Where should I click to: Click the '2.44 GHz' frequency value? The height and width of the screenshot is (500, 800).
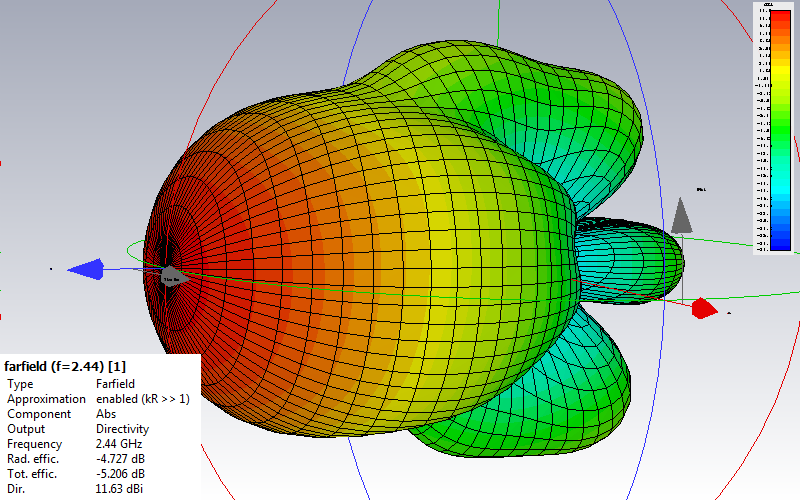(120, 444)
